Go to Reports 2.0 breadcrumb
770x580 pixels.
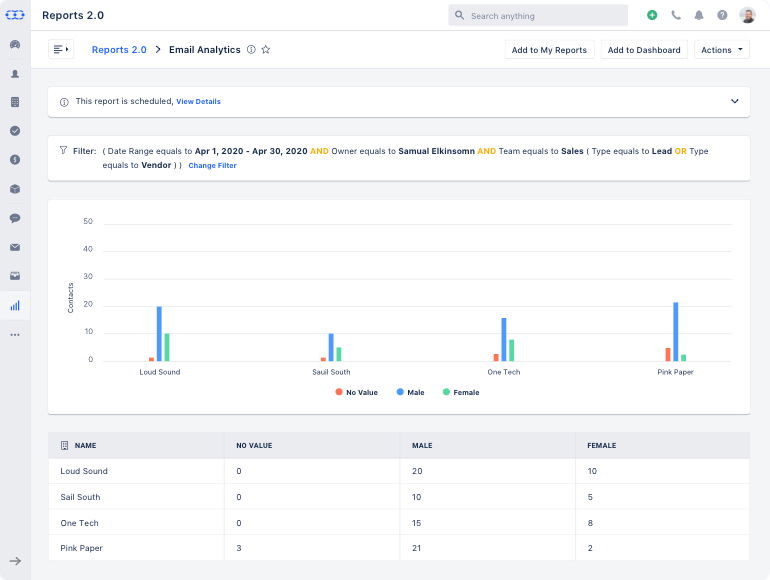click(x=119, y=50)
